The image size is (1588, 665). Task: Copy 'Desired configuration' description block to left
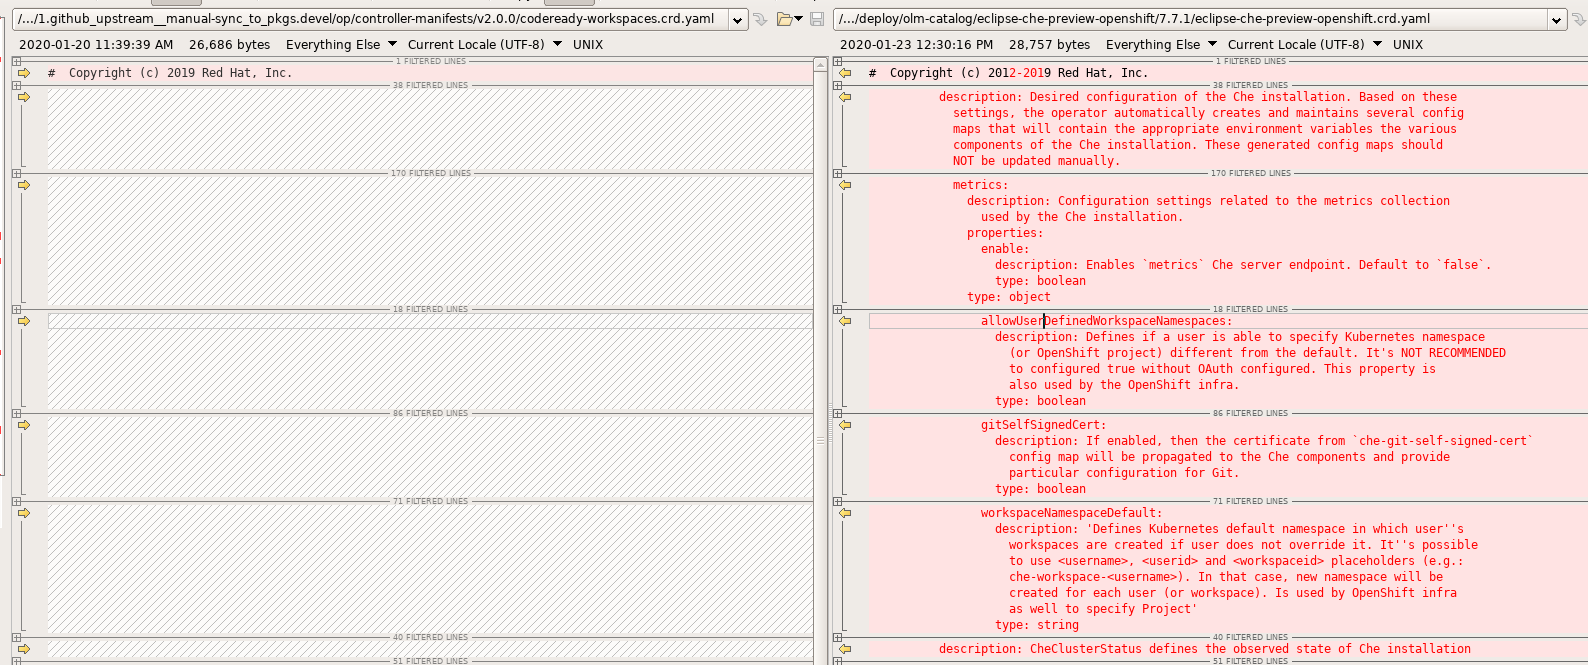(845, 97)
